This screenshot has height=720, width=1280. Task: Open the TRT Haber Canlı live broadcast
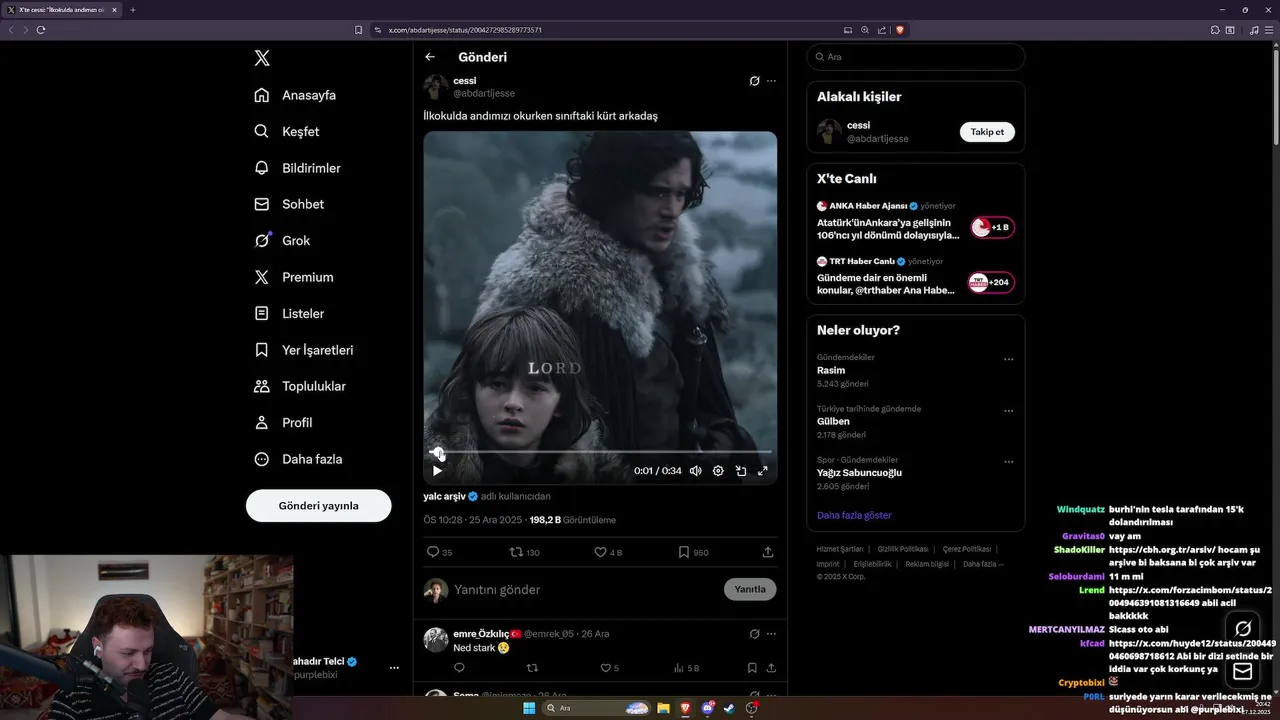pyautogui.click(x=915, y=276)
